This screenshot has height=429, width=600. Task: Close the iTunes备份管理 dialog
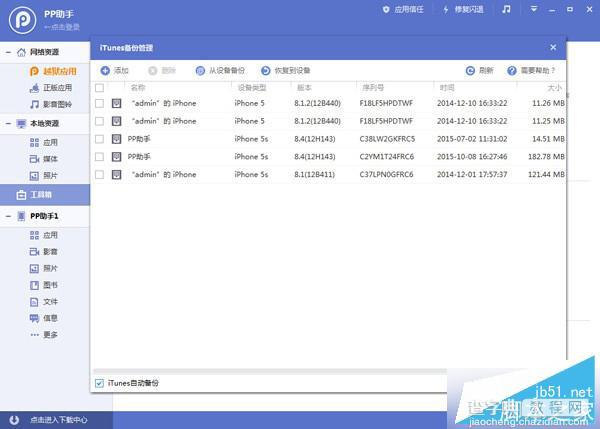tap(553, 47)
